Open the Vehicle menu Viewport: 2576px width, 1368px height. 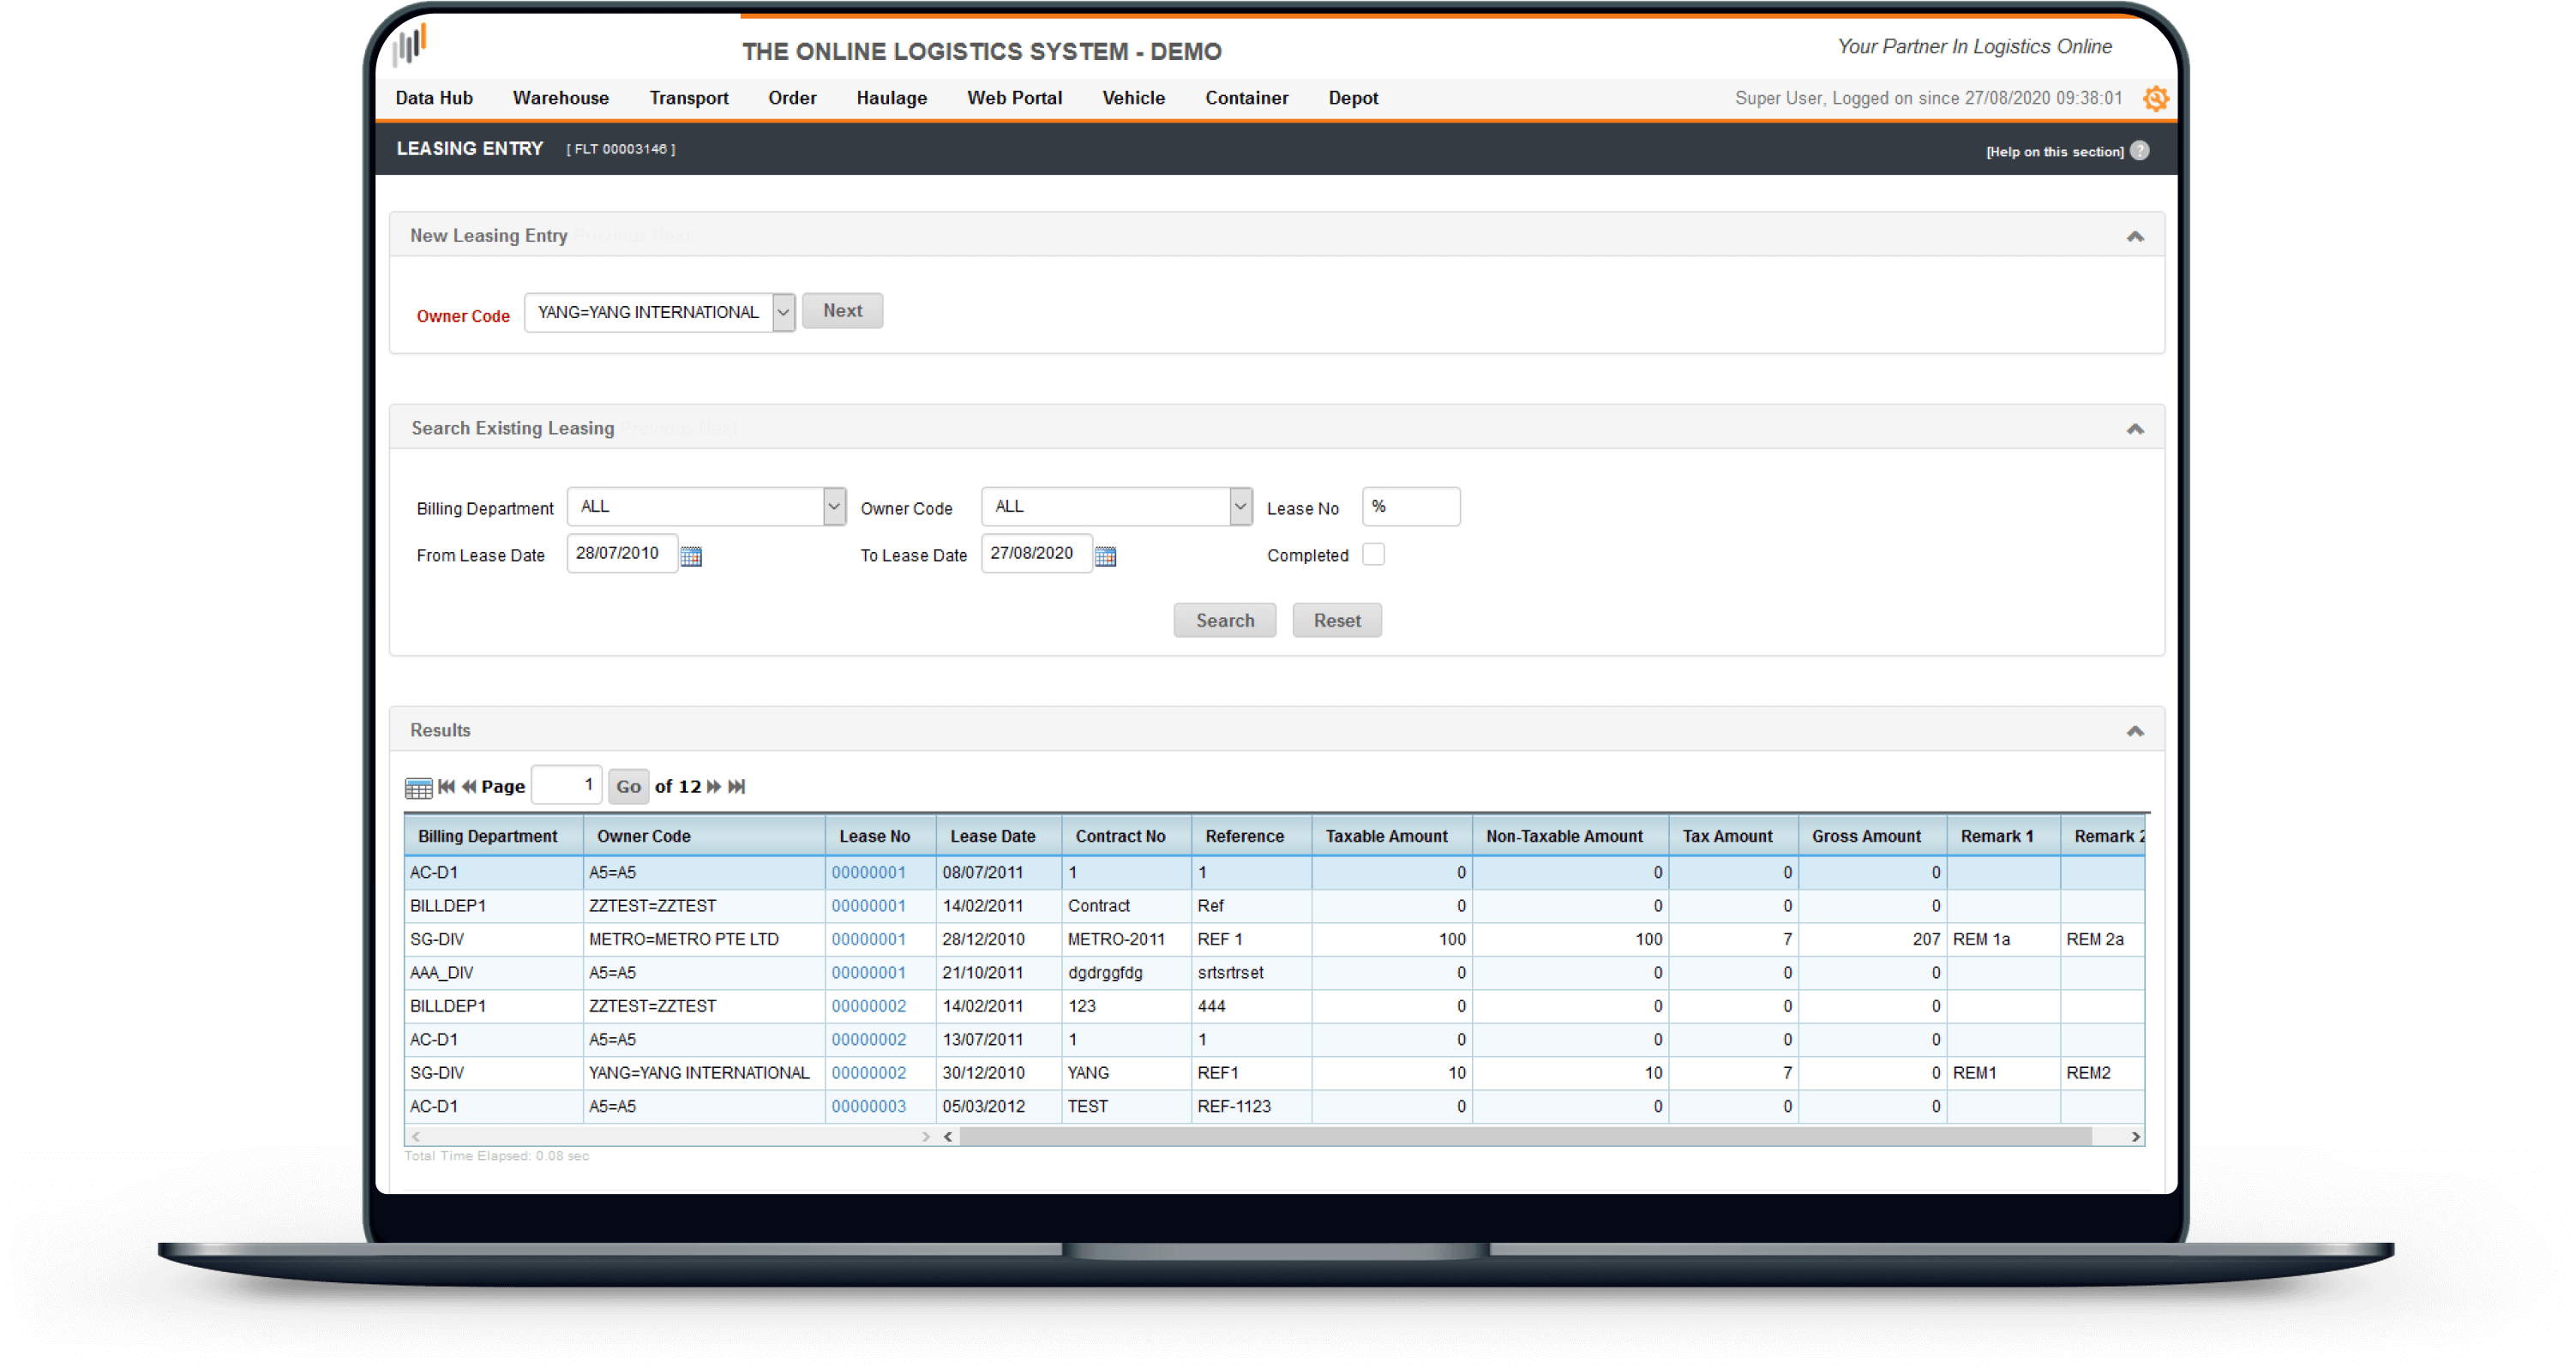click(x=1134, y=98)
